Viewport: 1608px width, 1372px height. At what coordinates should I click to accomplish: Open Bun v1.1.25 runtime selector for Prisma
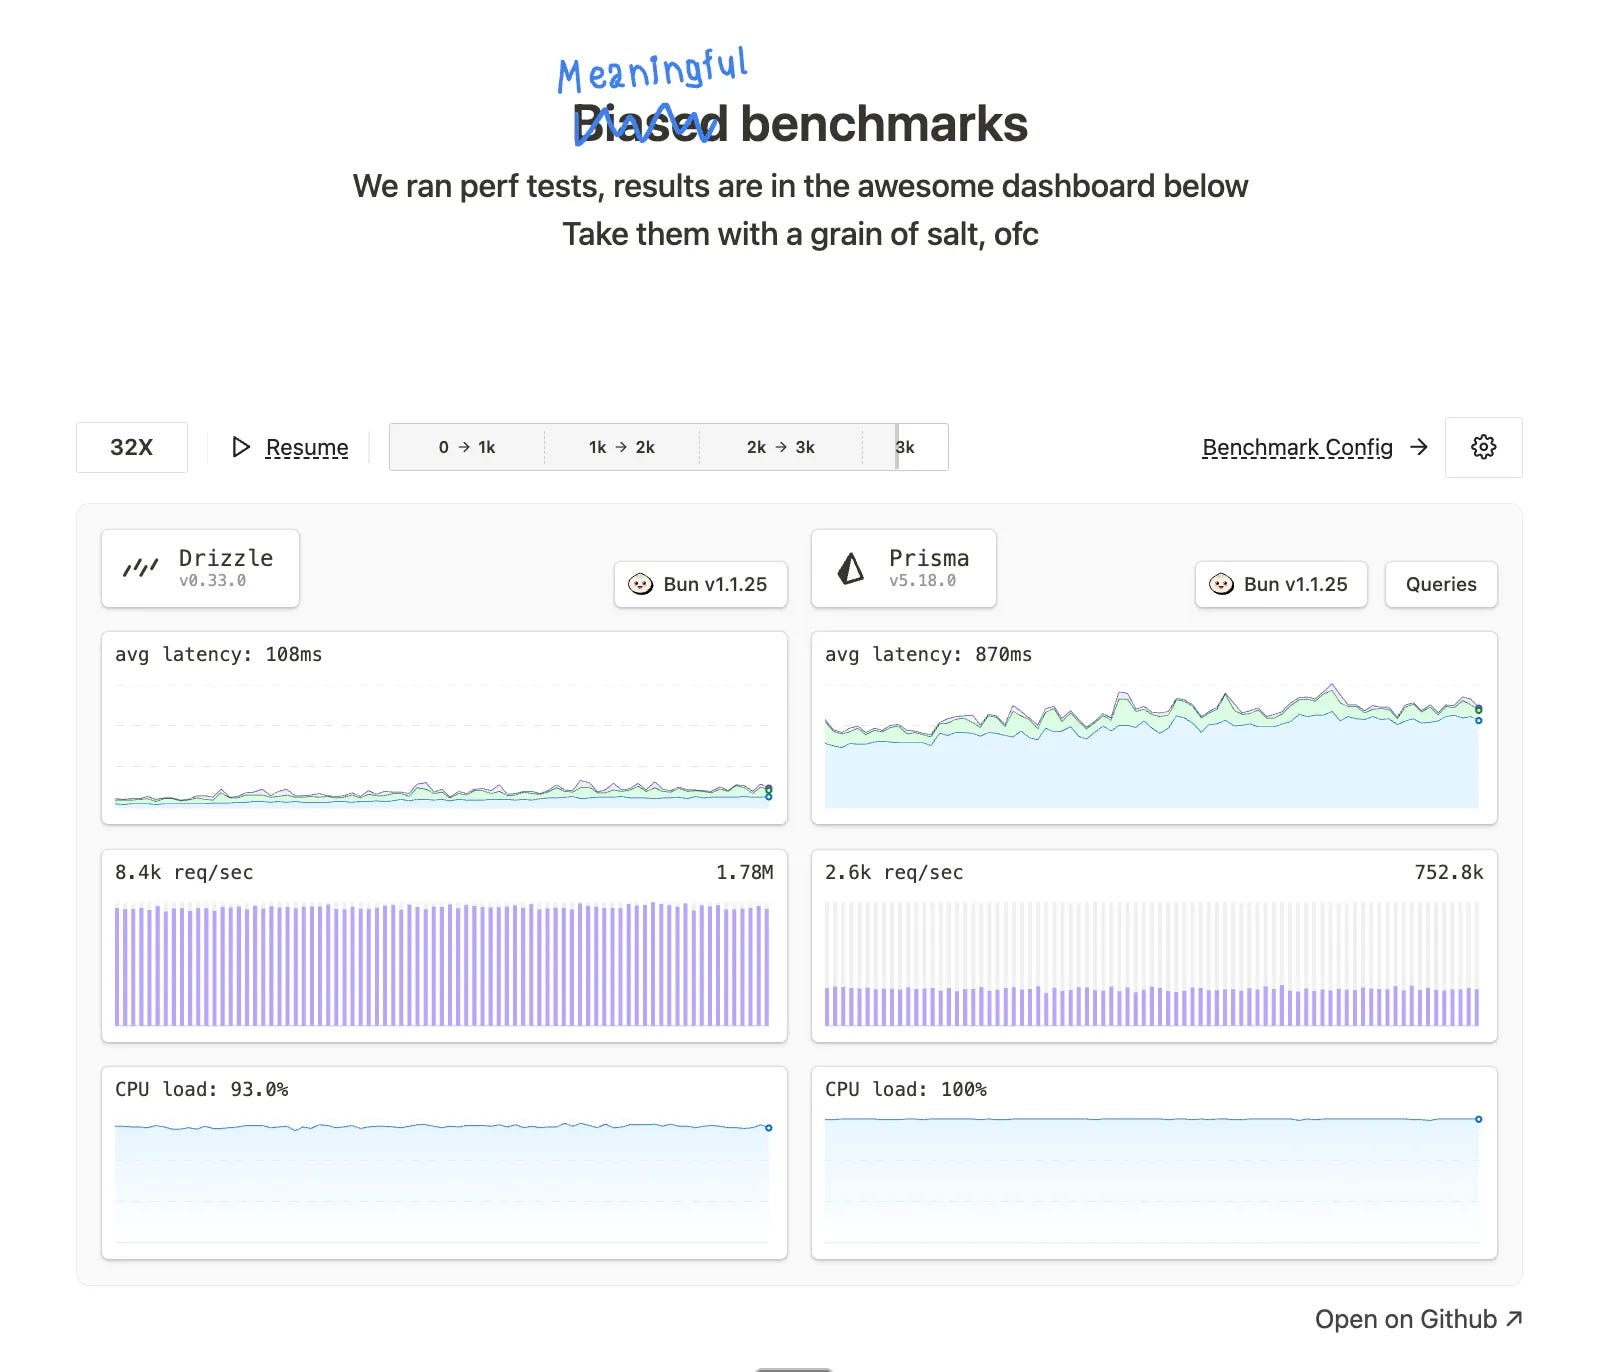(1281, 584)
